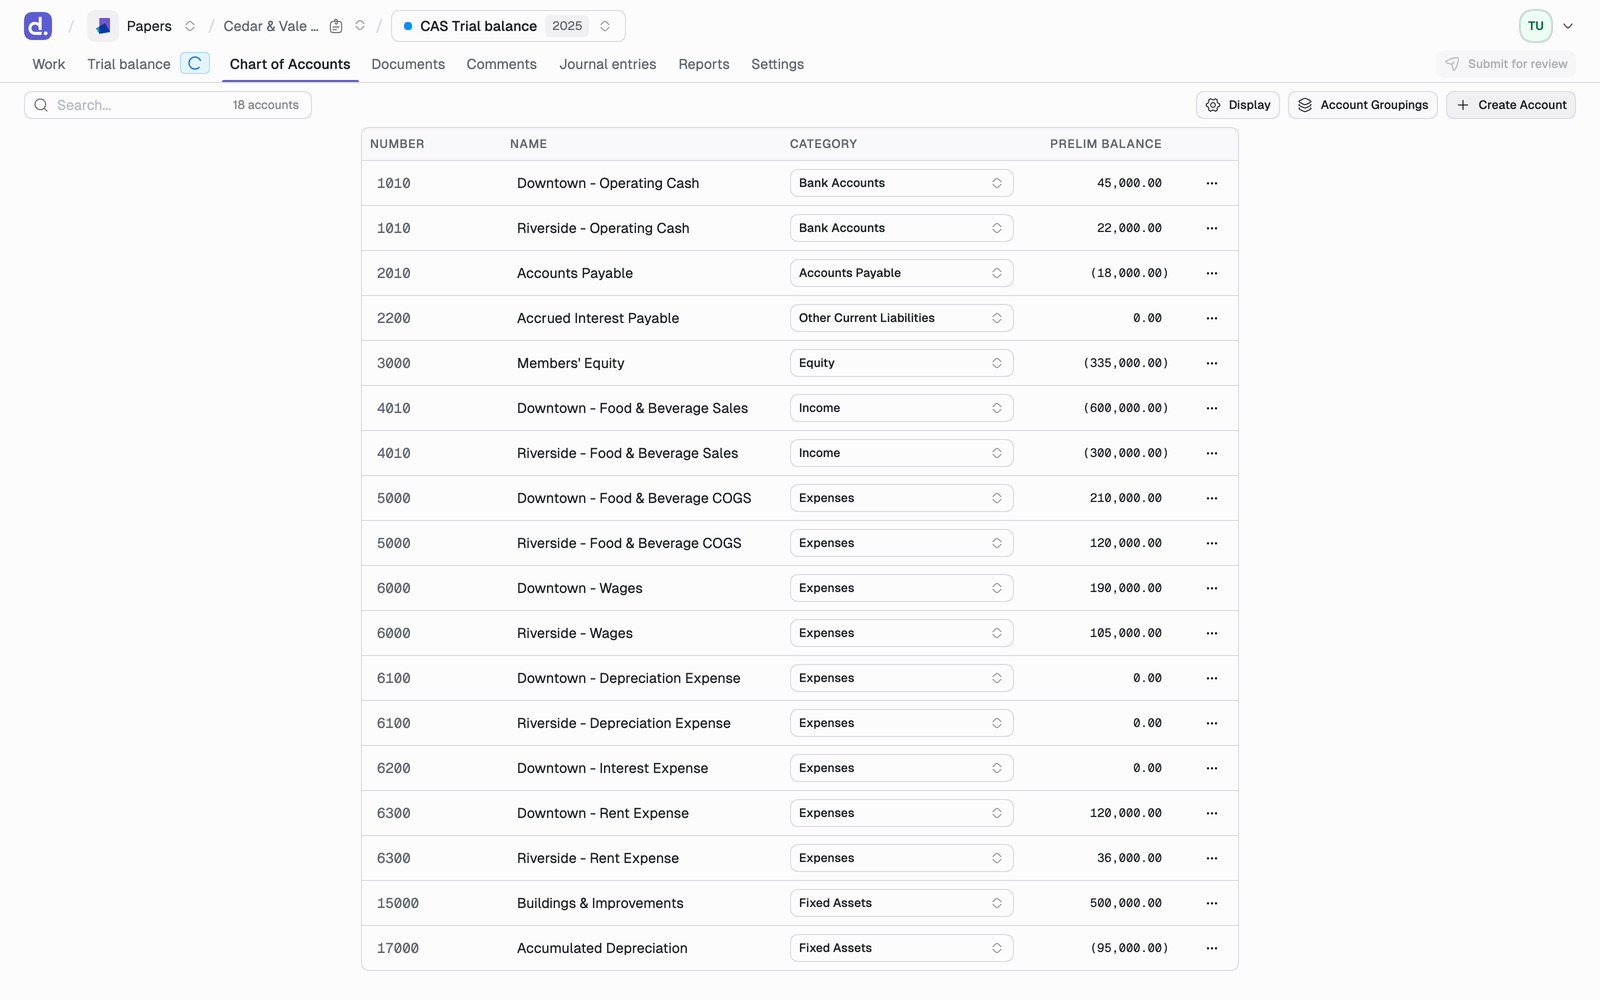Image resolution: width=1600 pixels, height=1000 pixels.
Task: Change category dropdown for Riverside - Operating Cash
Action: click(x=901, y=228)
